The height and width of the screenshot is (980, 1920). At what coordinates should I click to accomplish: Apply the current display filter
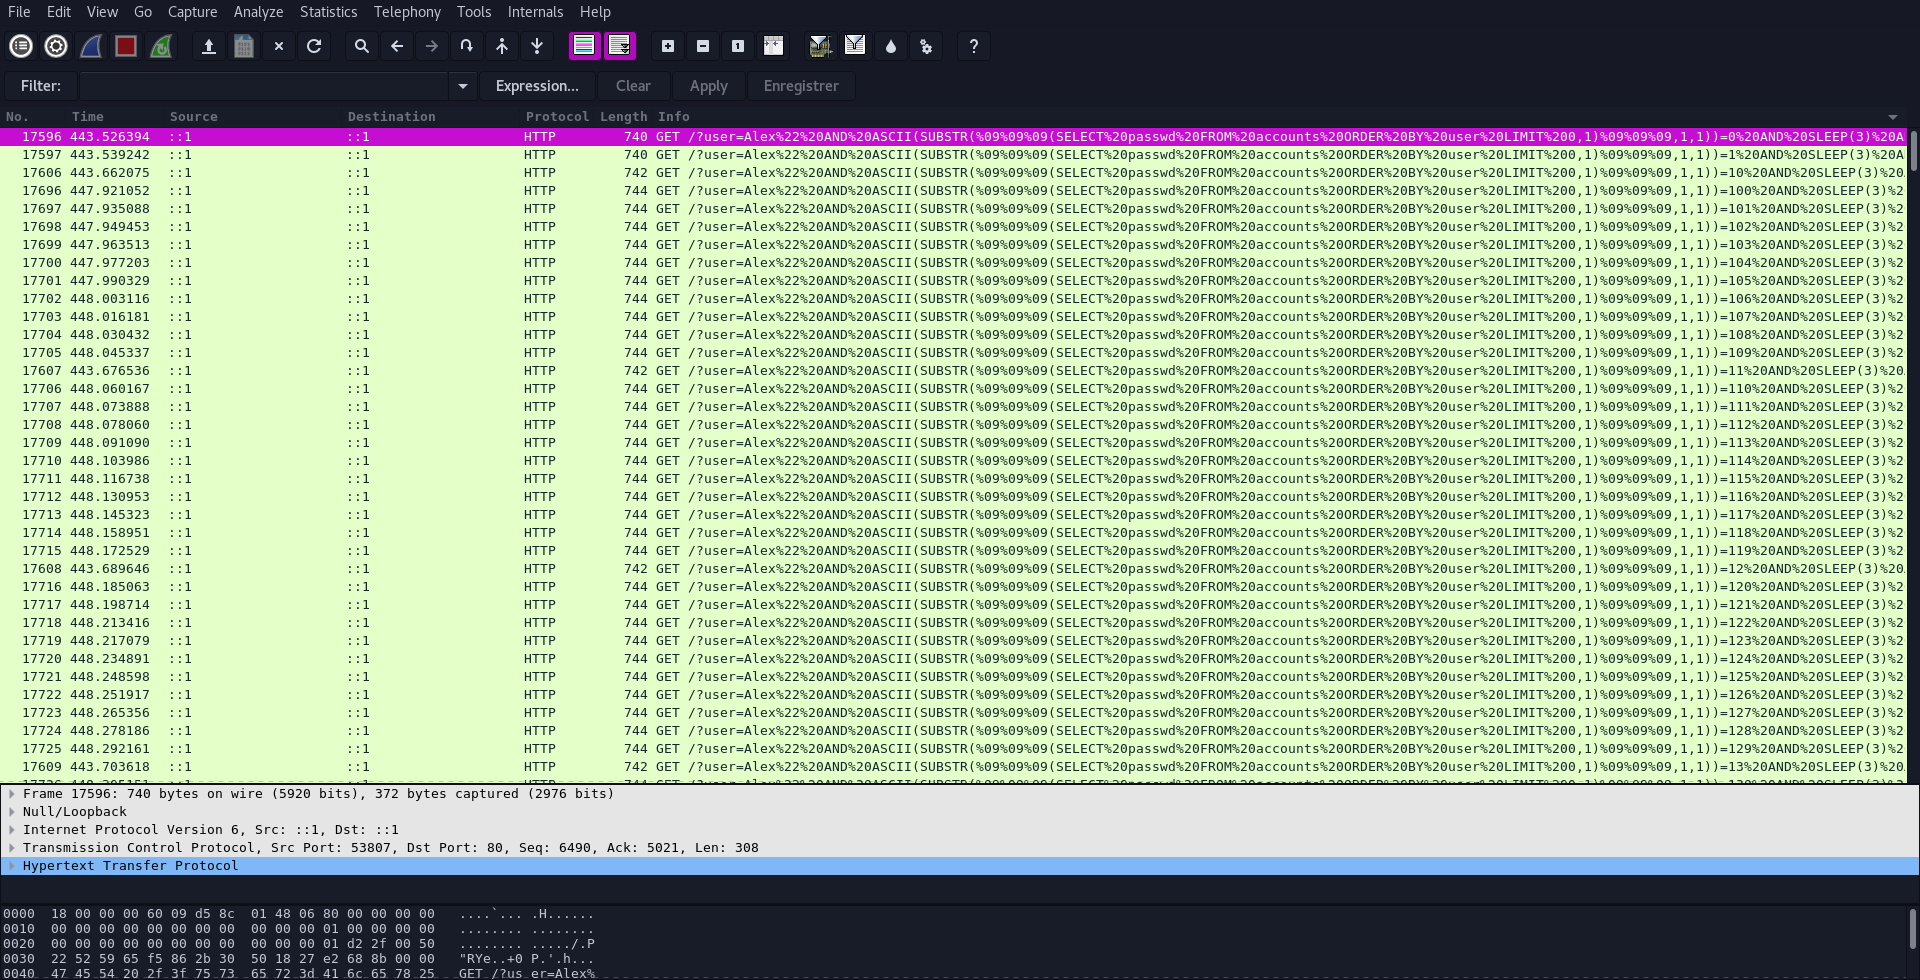708,86
